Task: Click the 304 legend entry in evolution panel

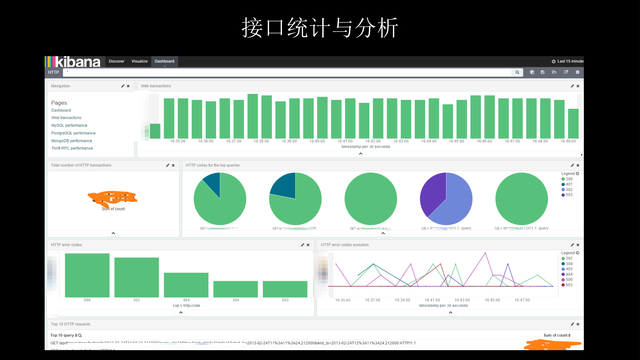Action: coord(567,264)
